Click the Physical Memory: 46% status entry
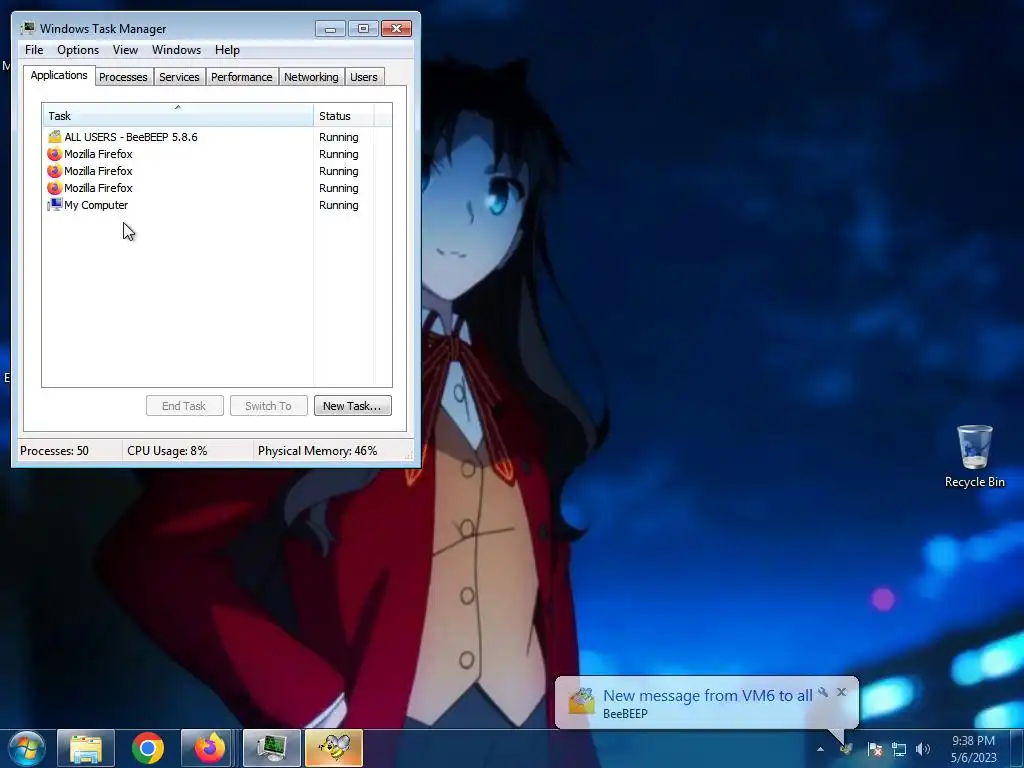The width and height of the screenshot is (1024, 768). pos(317,451)
